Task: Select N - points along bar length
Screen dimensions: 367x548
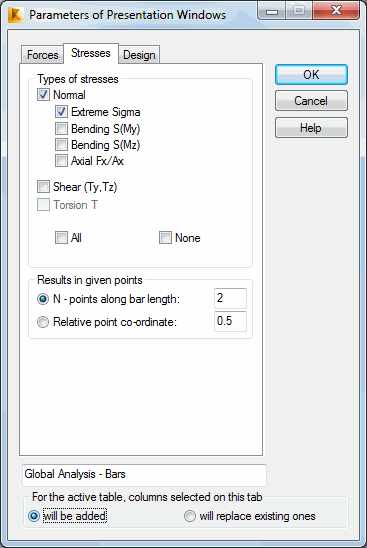Action: click(x=43, y=299)
